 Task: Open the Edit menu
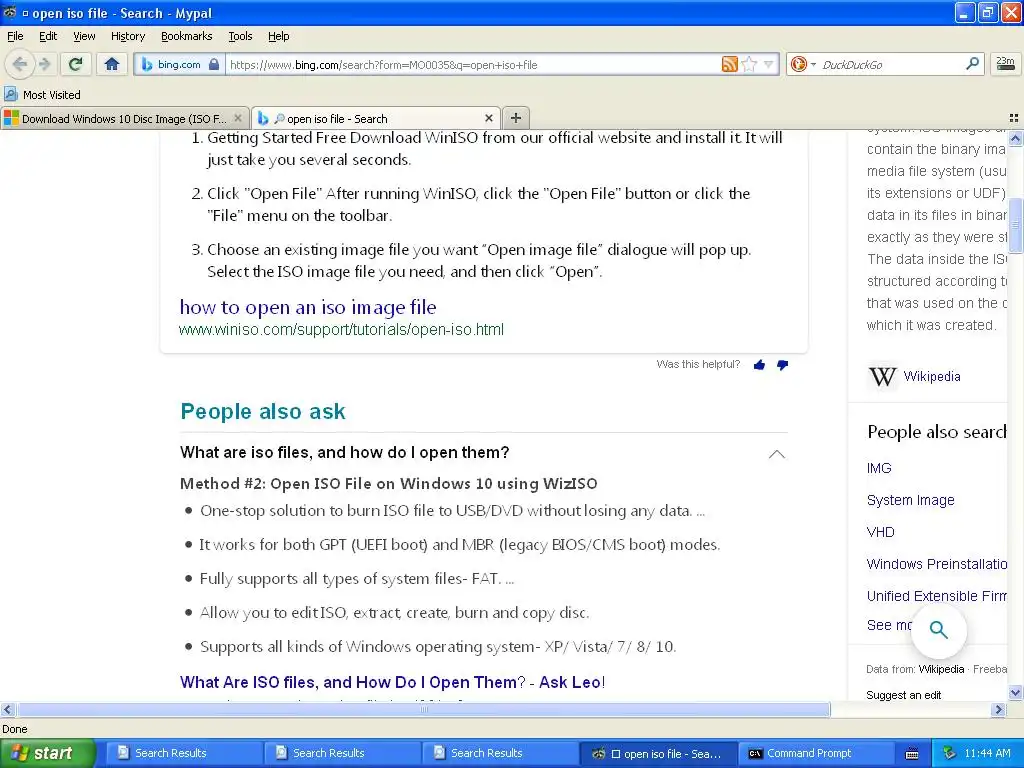point(48,36)
